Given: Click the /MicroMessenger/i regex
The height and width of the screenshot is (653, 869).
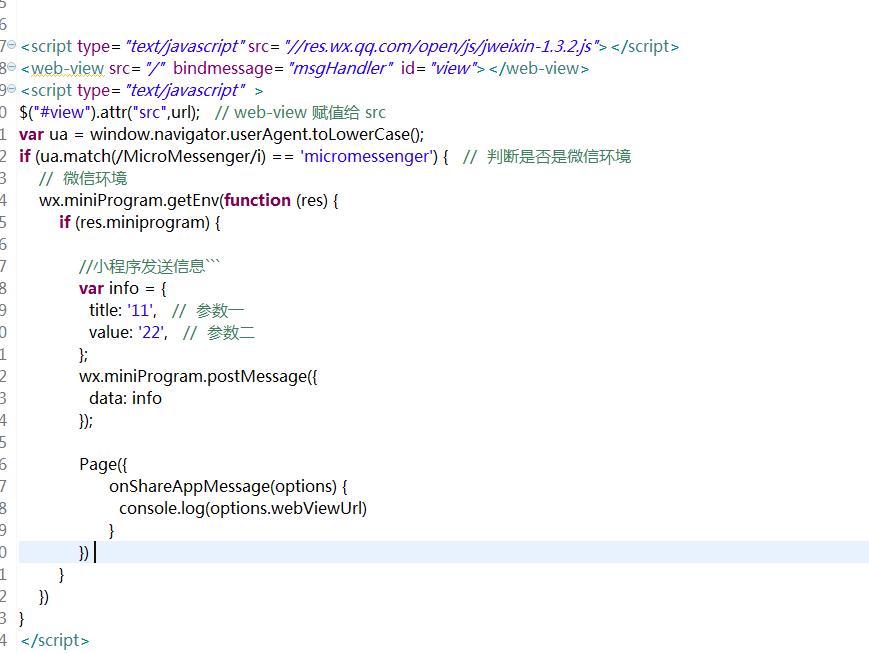Looking at the screenshot, I should point(189,156).
